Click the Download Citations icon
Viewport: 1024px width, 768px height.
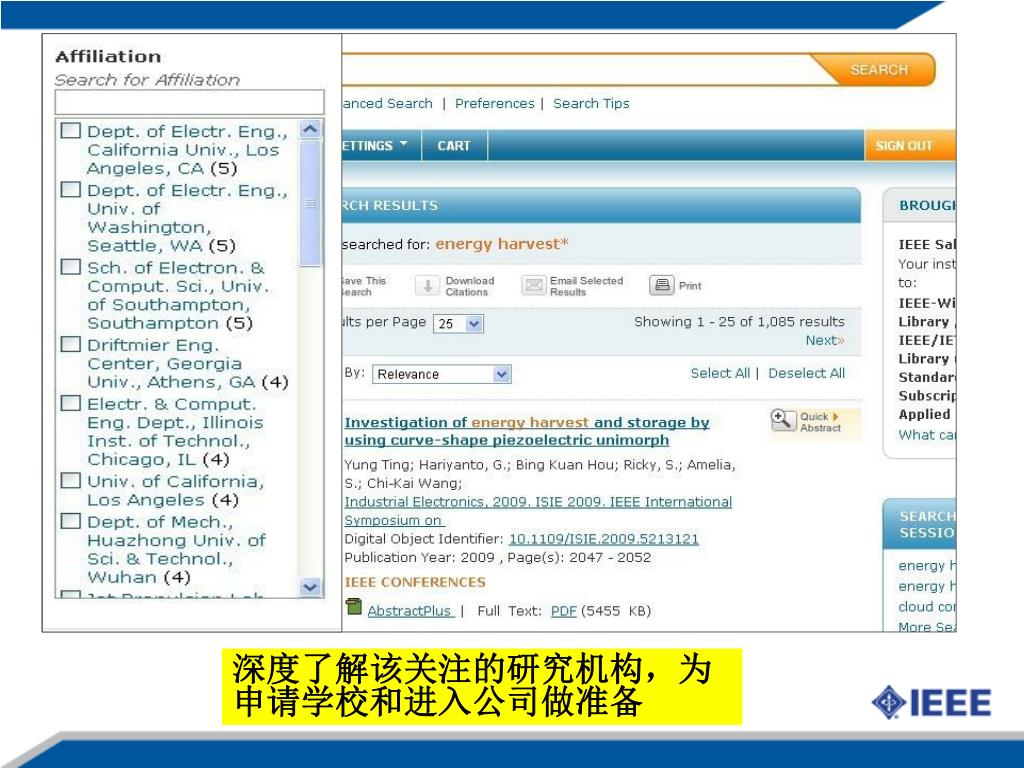click(427, 285)
